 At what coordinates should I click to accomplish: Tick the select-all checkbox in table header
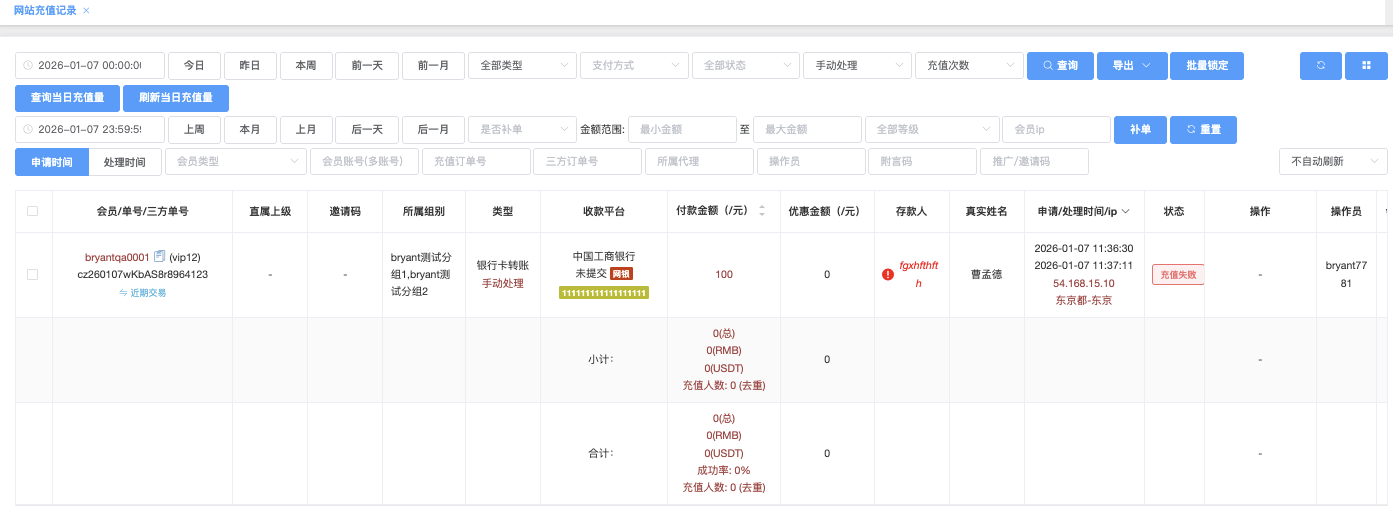(x=33, y=211)
